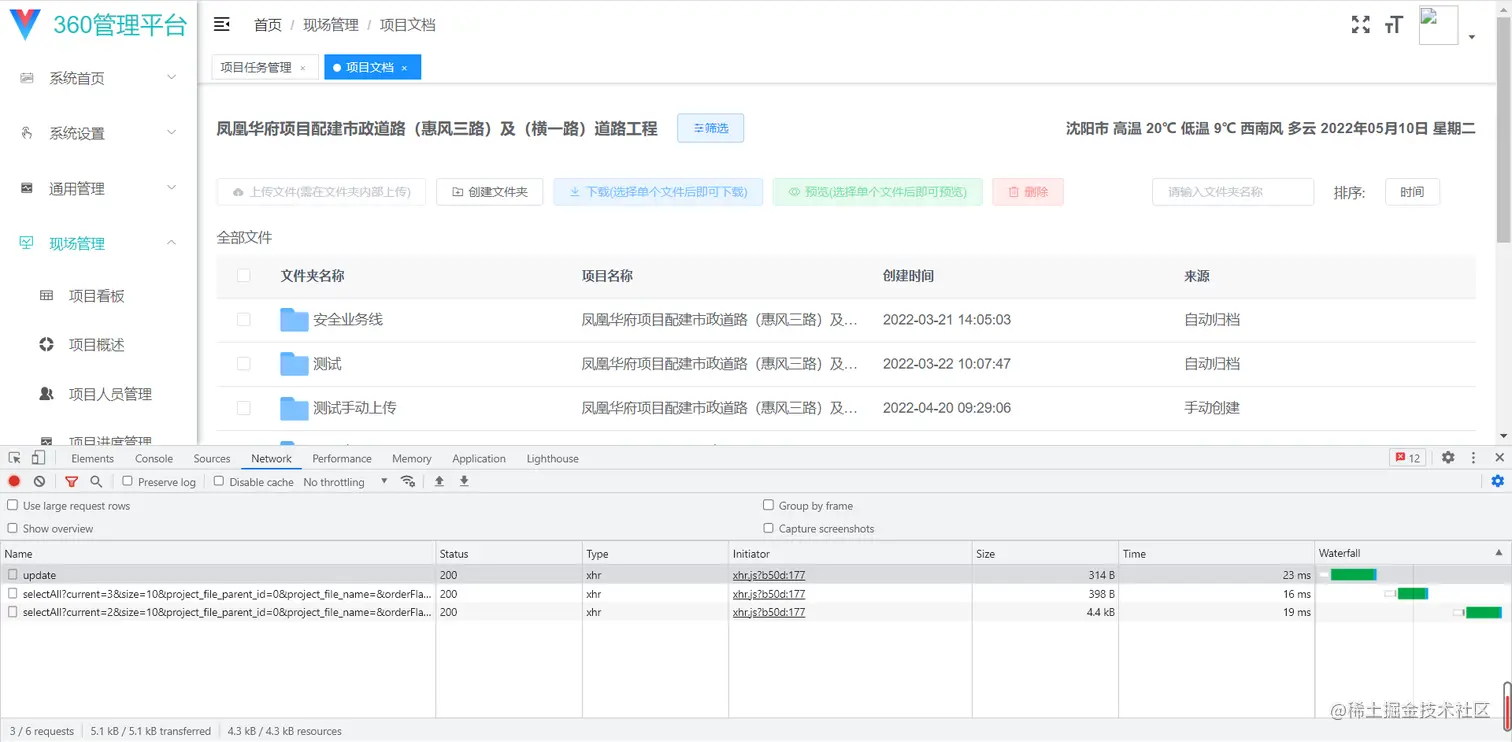Click the 测试 folder icon
1512x742 pixels.
coord(294,364)
